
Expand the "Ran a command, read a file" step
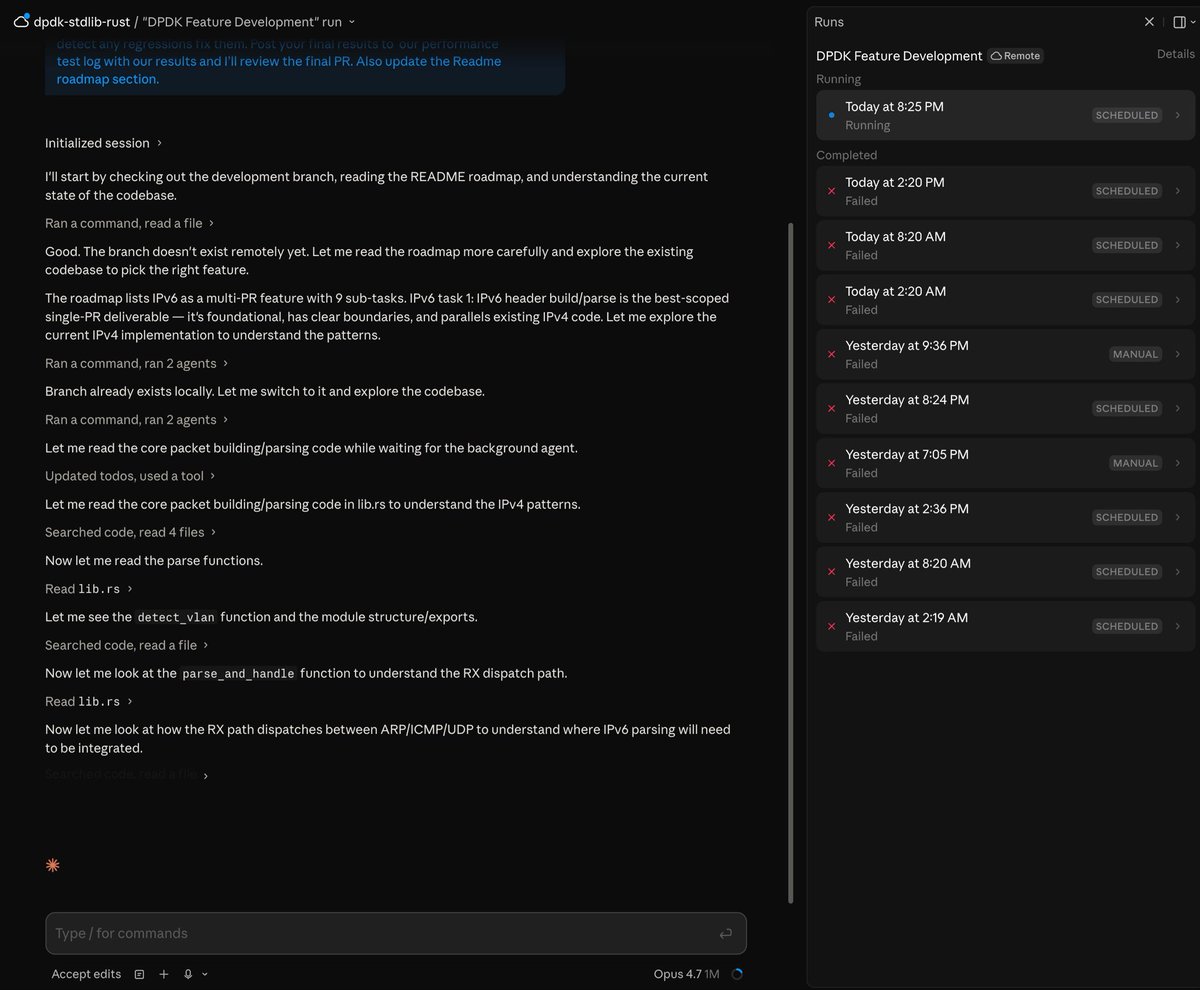click(x=129, y=223)
